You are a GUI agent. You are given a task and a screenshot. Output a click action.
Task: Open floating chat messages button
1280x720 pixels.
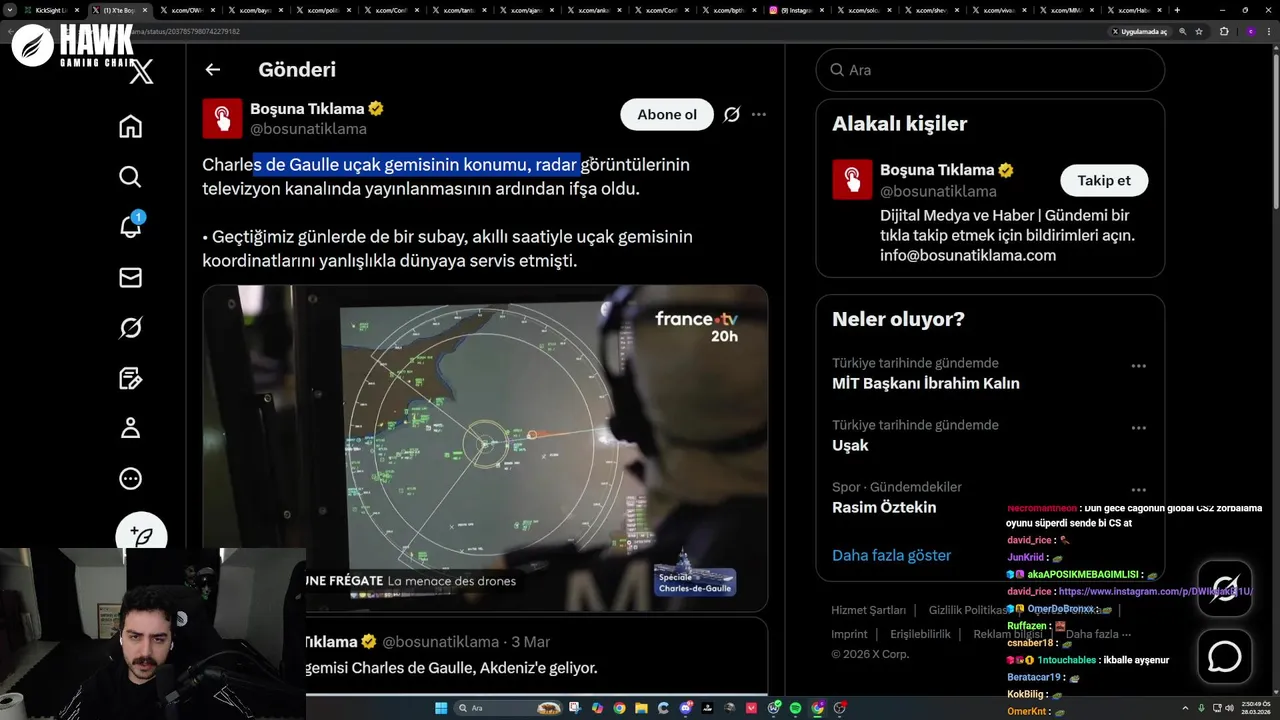pyautogui.click(x=1225, y=657)
